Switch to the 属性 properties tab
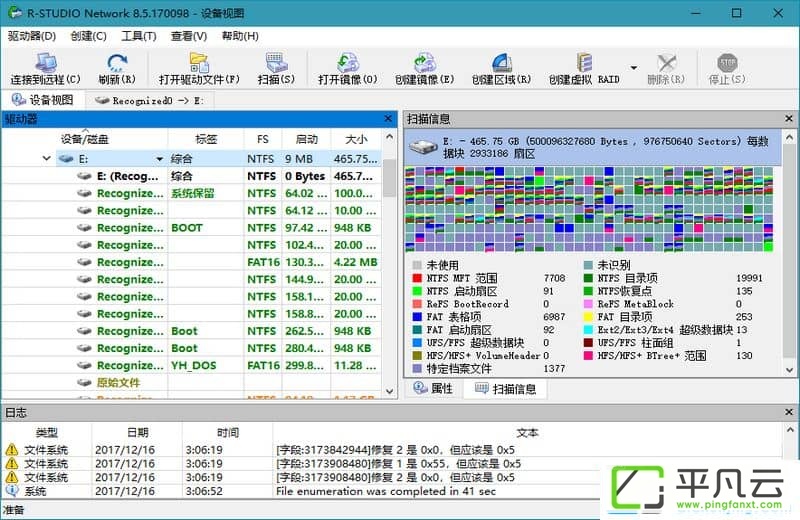Image resolution: width=800 pixels, height=520 pixels. (x=434, y=388)
